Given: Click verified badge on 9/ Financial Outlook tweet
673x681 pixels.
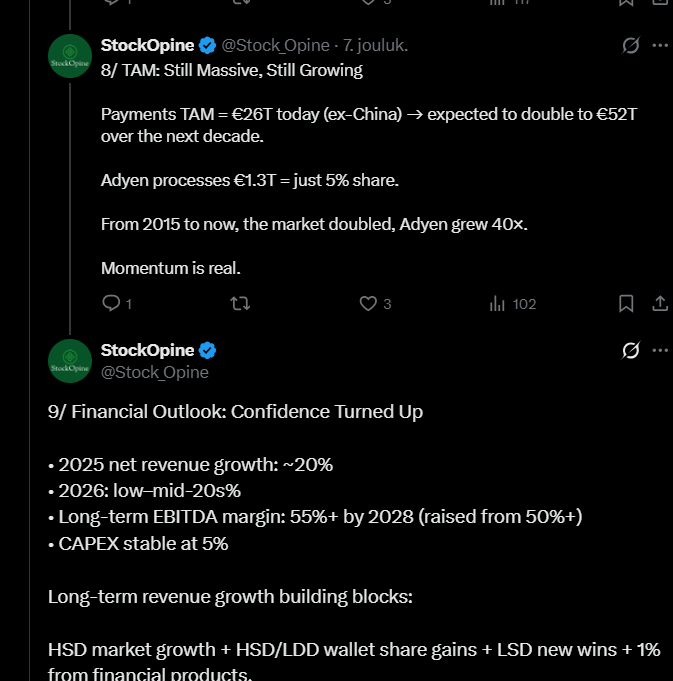Looking at the screenshot, I should click(208, 350).
